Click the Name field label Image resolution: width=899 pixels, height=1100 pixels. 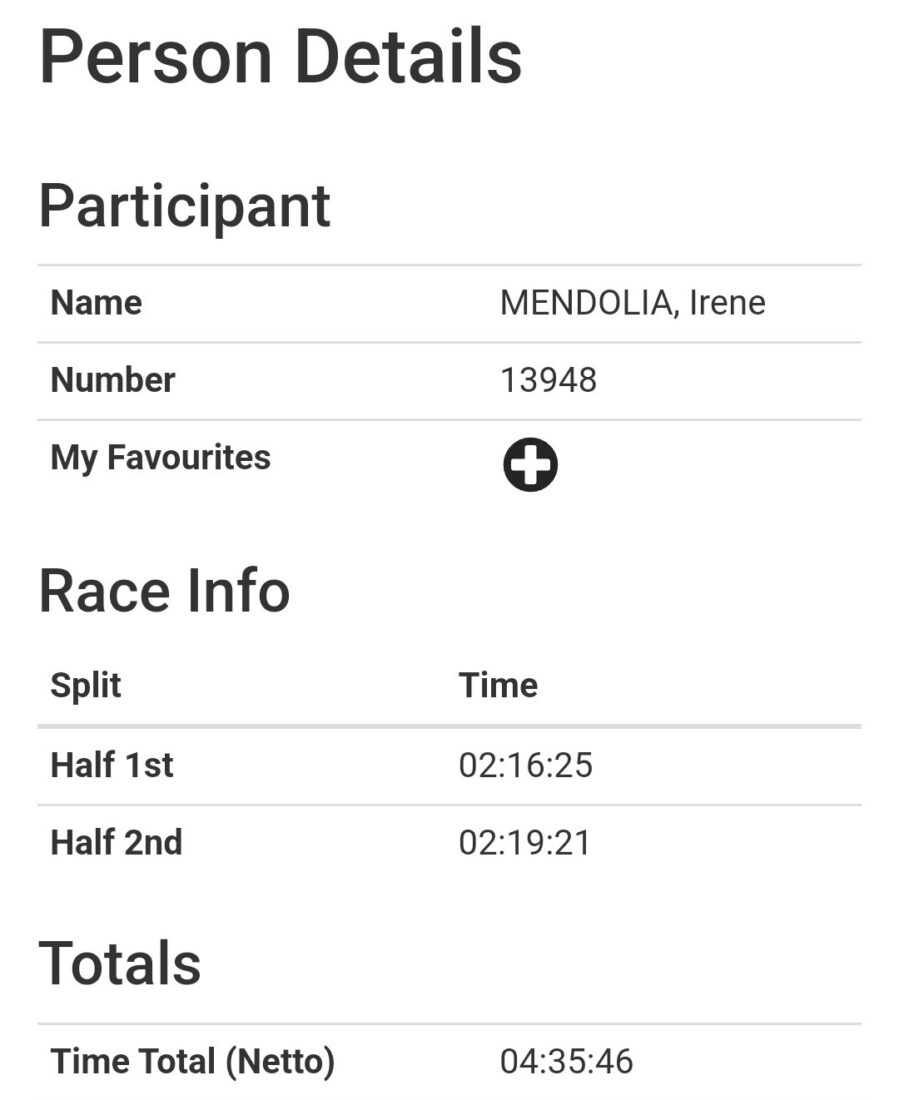pyautogui.click(x=96, y=303)
